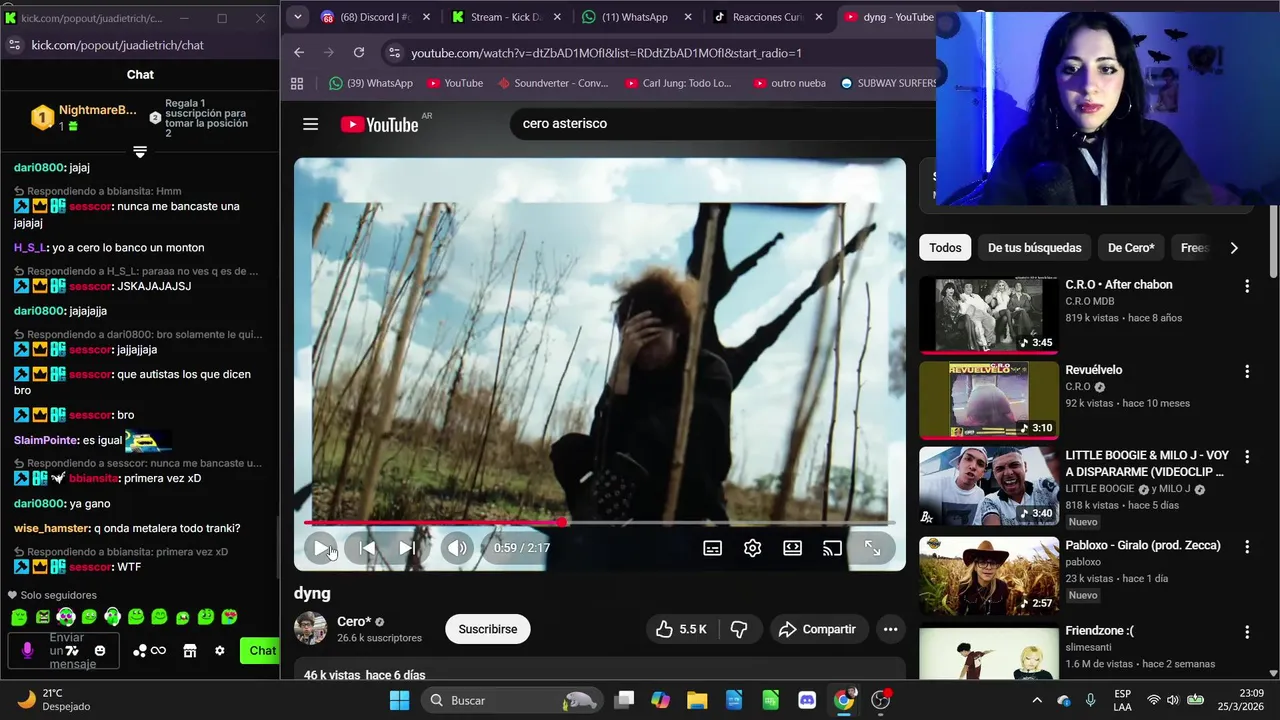Toggle subtitles on the video player
This screenshot has width=1280, height=720.
point(713,548)
